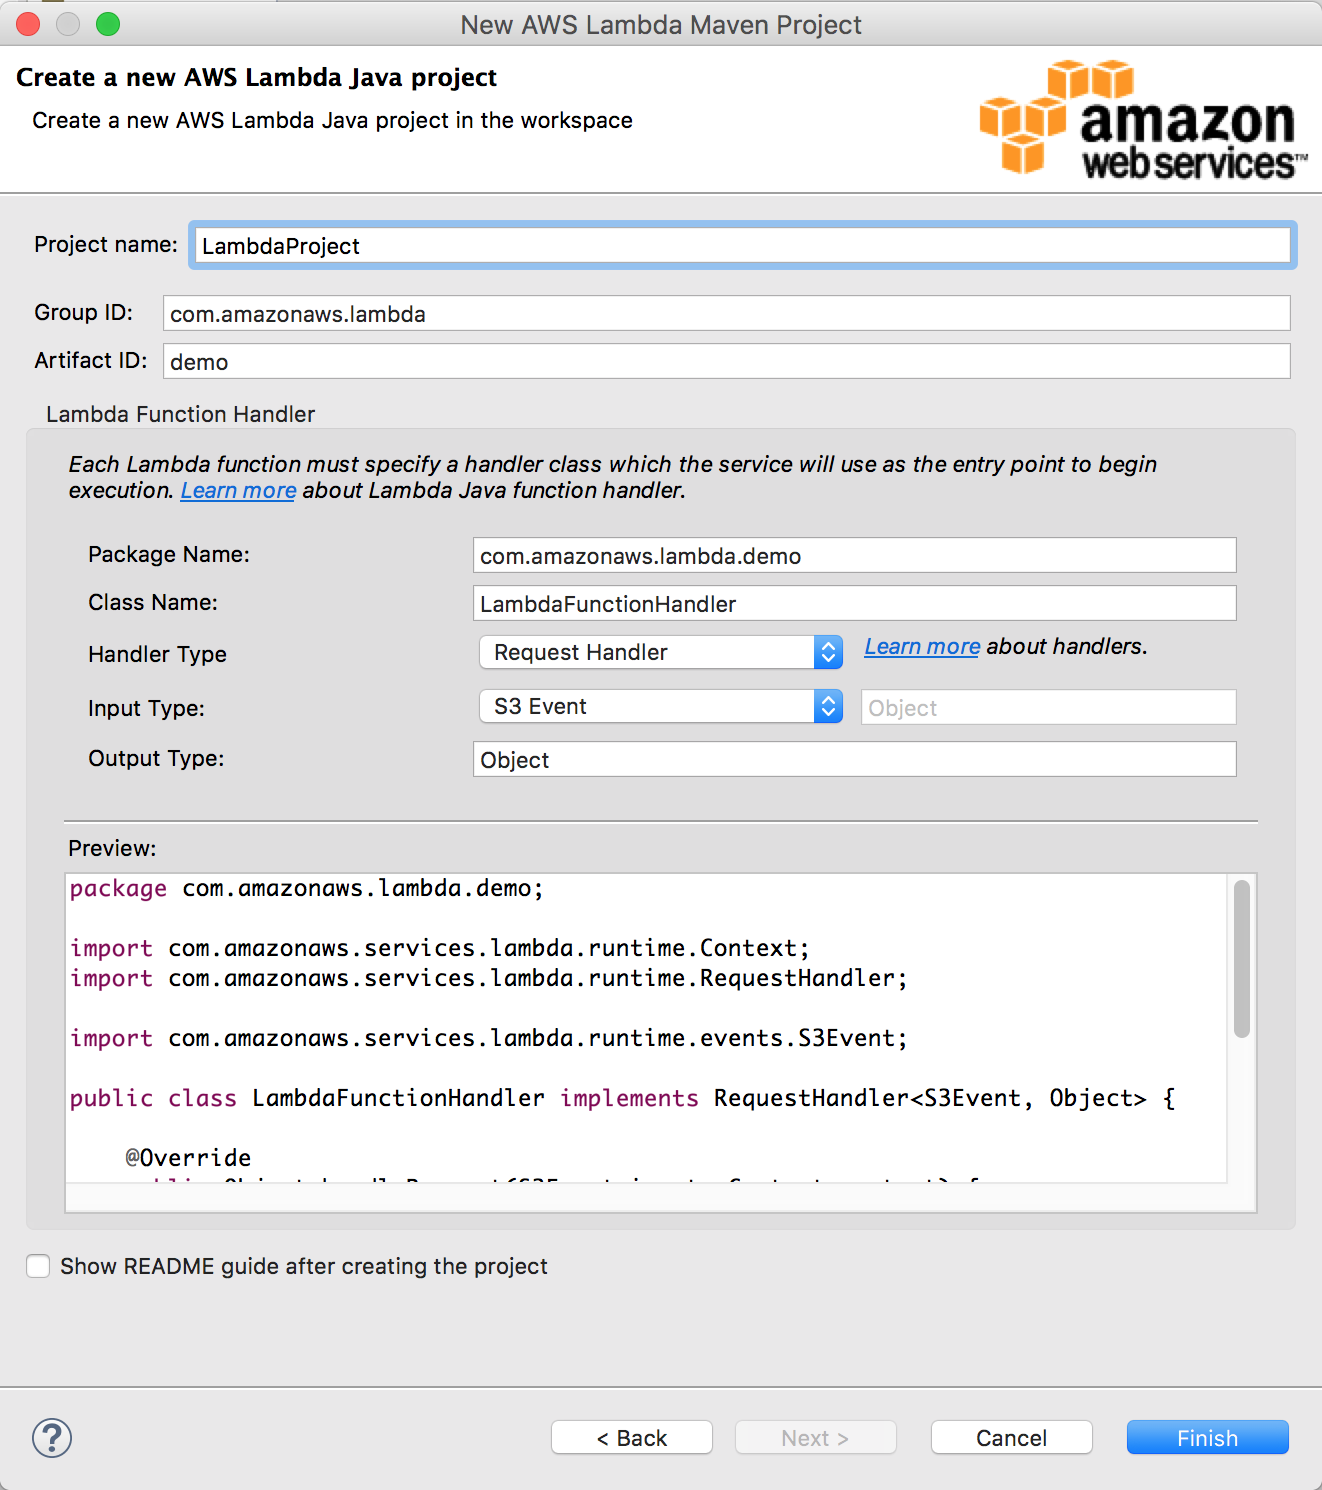Expand the Input Type S3 Event dropdown
The width and height of the screenshot is (1322, 1490).
click(x=661, y=706)
